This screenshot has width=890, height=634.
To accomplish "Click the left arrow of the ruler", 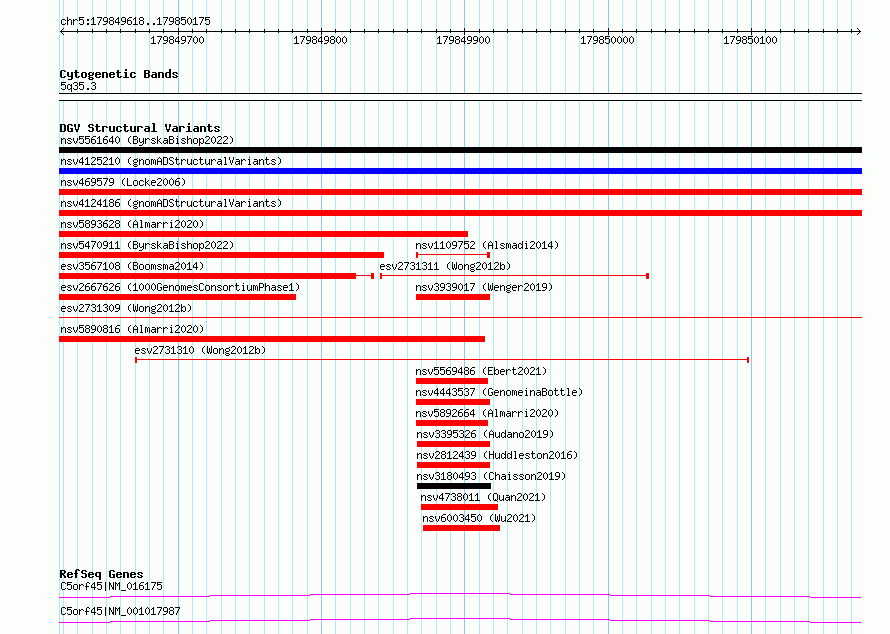I will [62, 31].
